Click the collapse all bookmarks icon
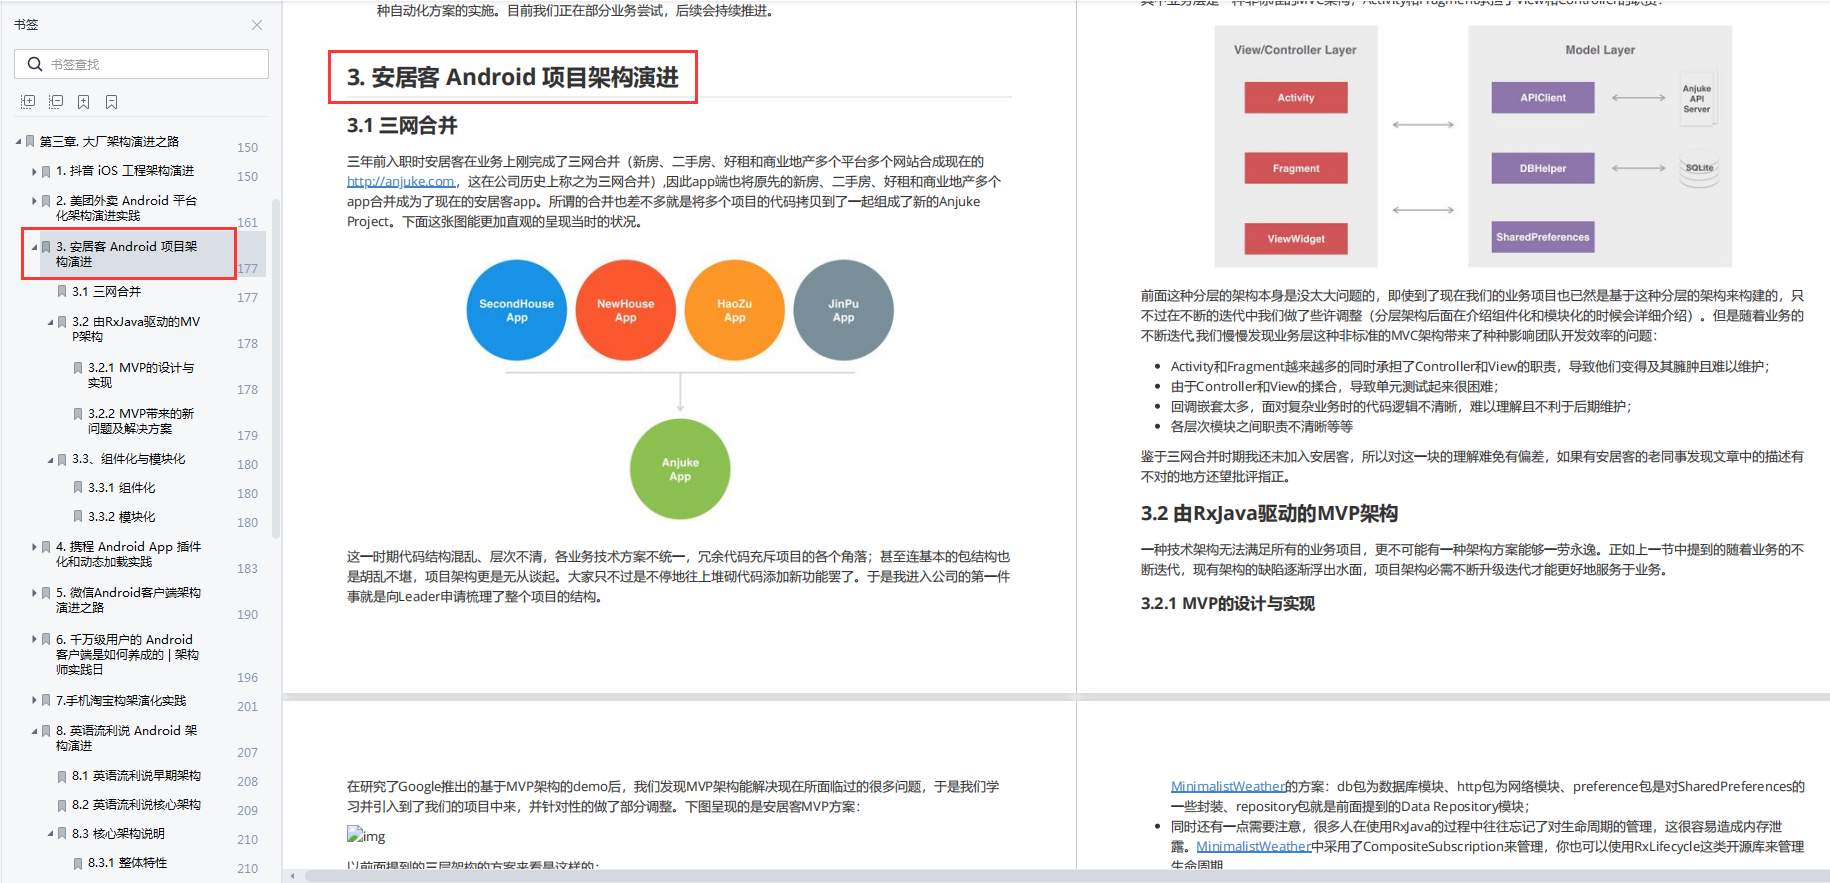This screenshot has width=1830, height=883. pyautogui.click(x=56, y=102)
